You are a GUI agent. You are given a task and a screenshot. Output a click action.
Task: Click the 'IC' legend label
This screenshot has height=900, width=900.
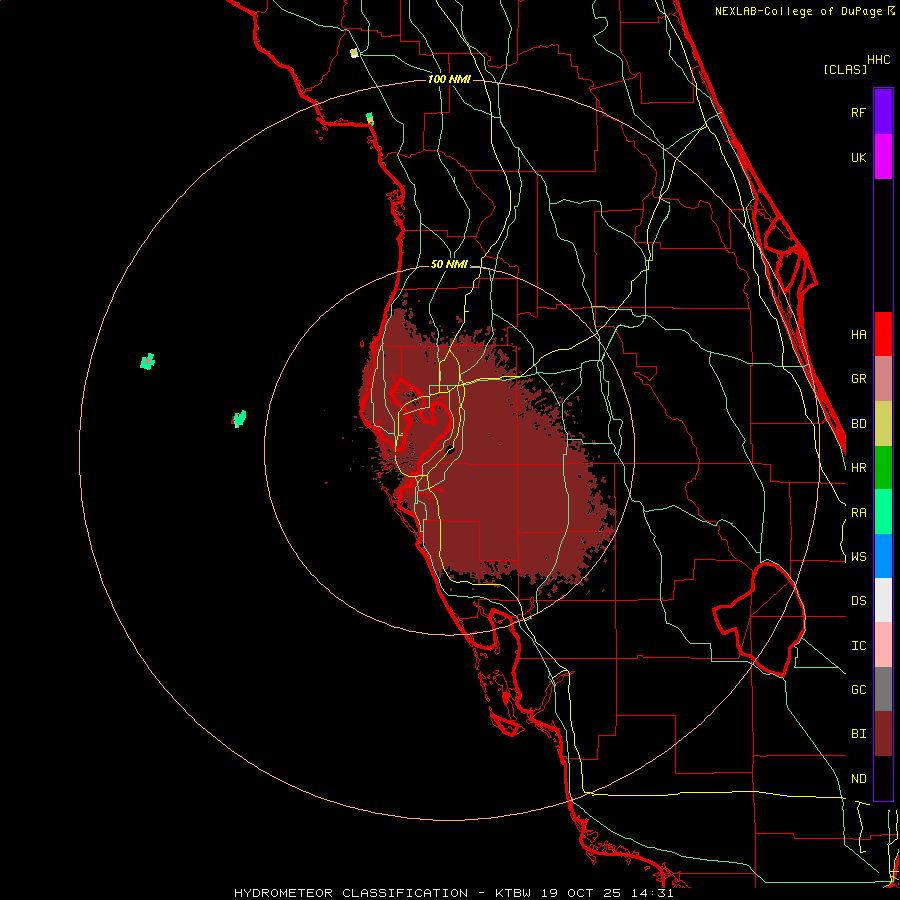pyautogui.click(x=858, y=646)
